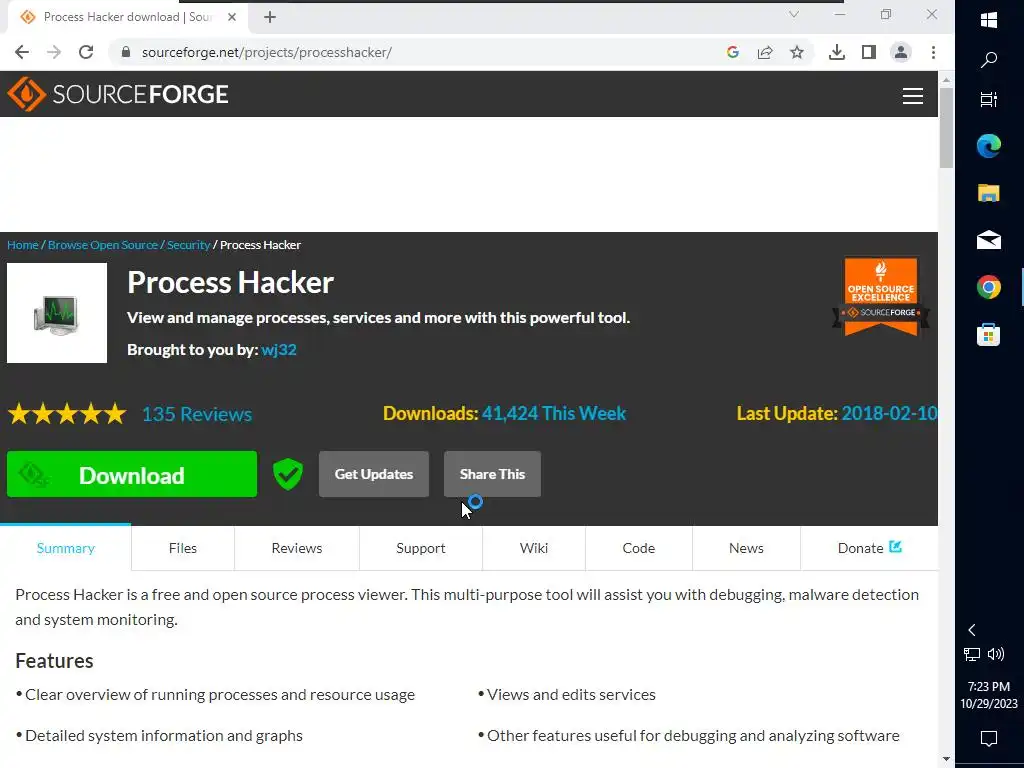Open the Chrome profile avatar
1024x768 pixels.
(901, 52)
